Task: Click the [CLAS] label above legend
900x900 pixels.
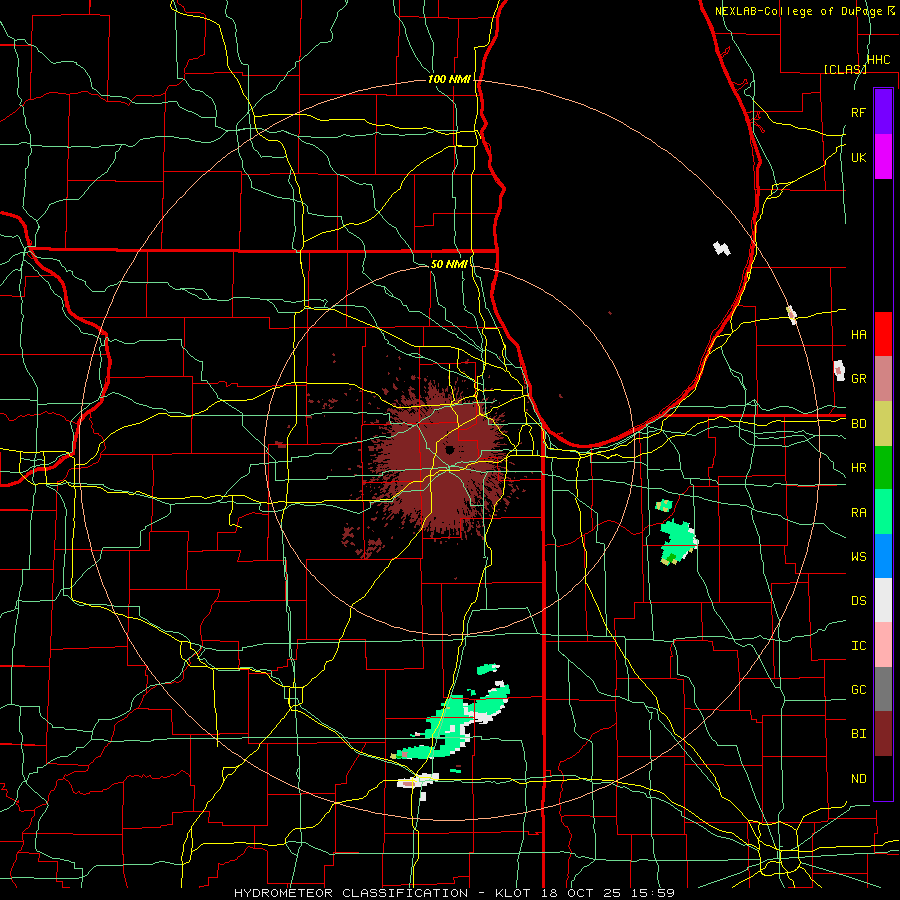Action: [x=845, y=69]
